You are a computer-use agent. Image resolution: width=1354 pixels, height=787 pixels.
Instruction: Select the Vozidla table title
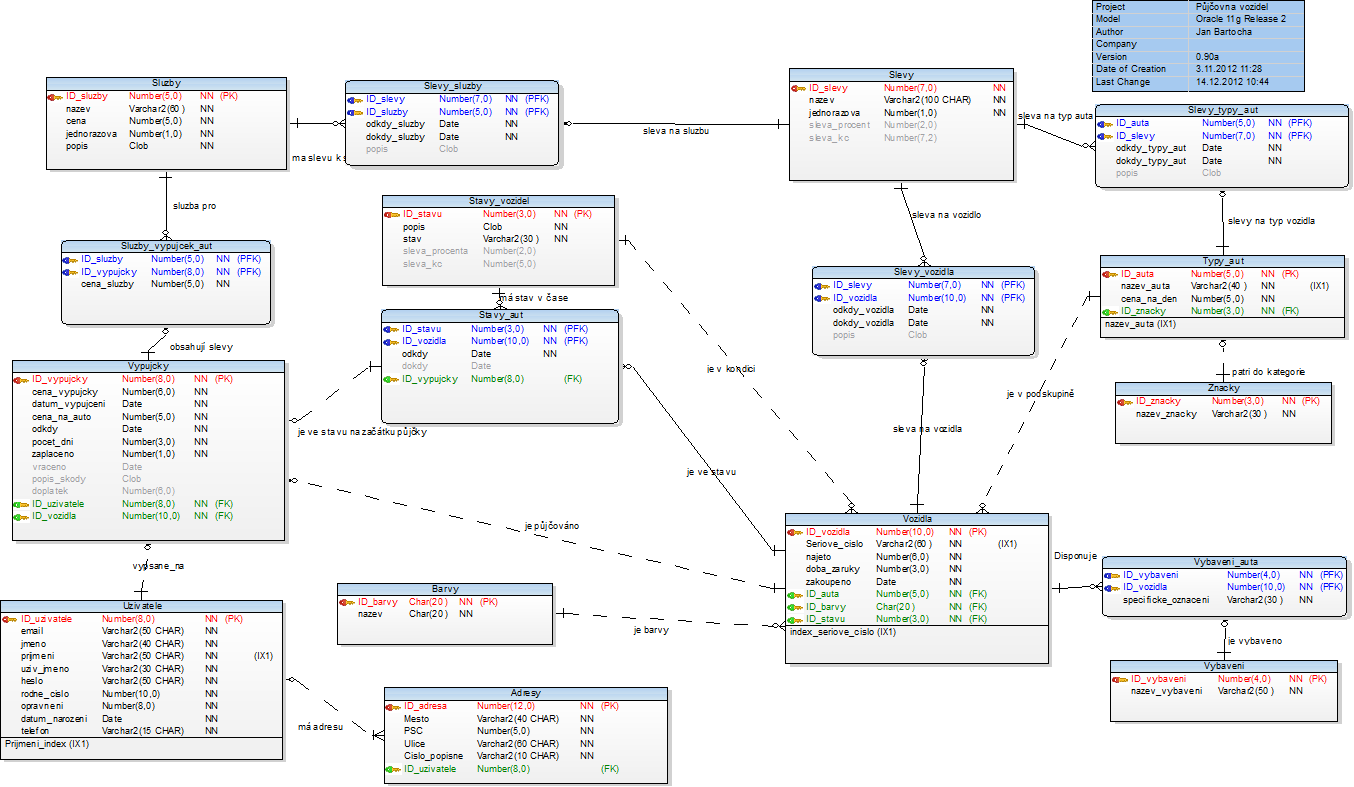pos(917,519)
